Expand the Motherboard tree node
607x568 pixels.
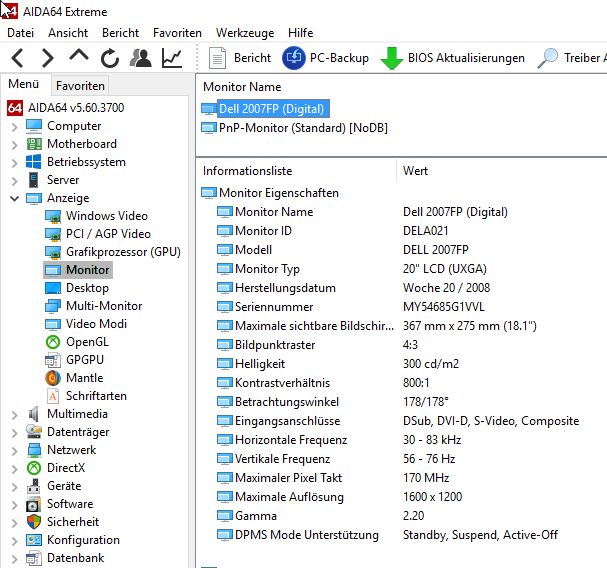[15, 145]
